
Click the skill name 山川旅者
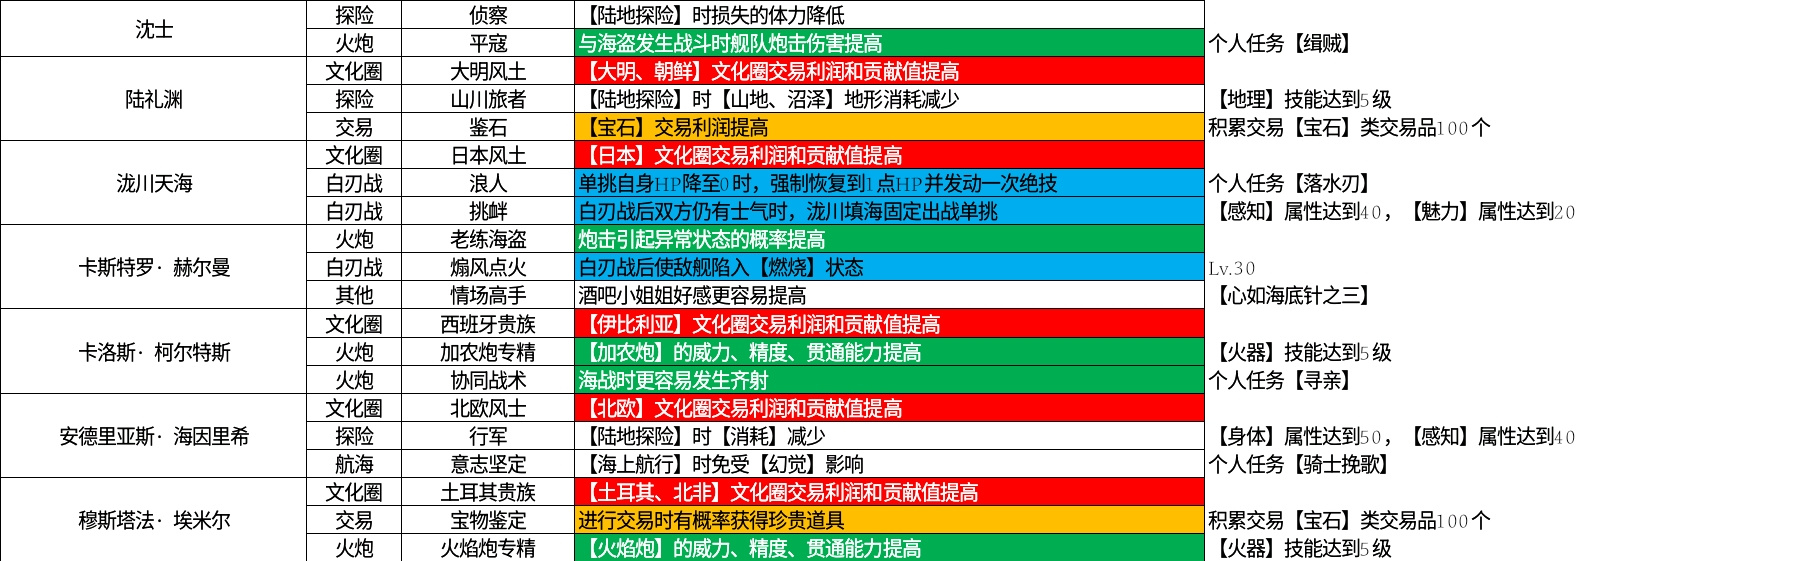(488, 99)
